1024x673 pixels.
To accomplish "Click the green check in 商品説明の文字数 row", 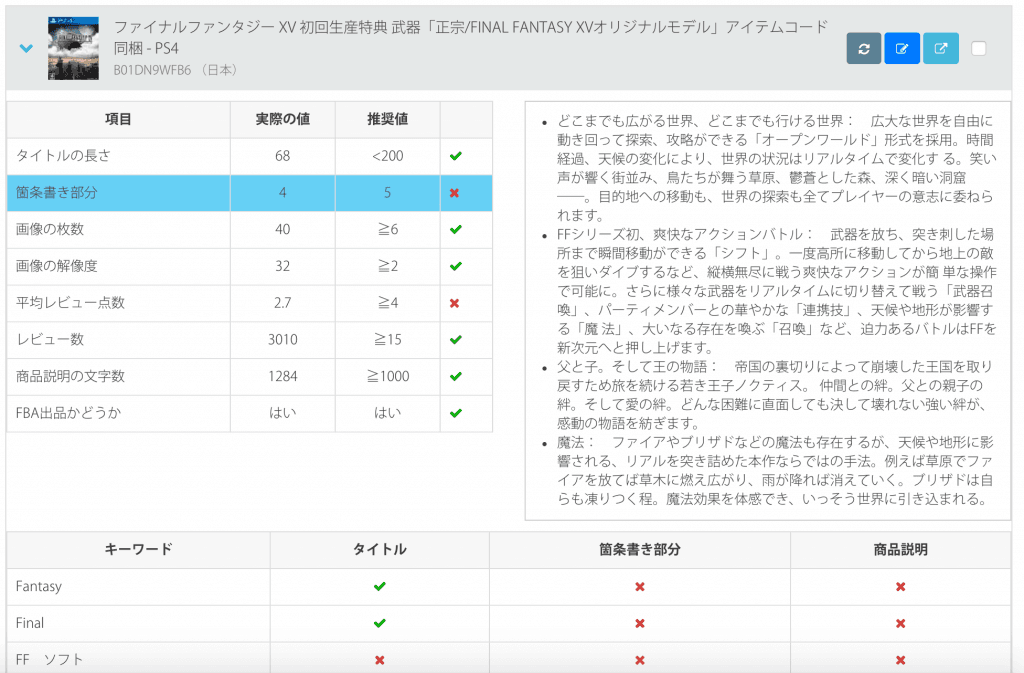I will coord(456,376).
